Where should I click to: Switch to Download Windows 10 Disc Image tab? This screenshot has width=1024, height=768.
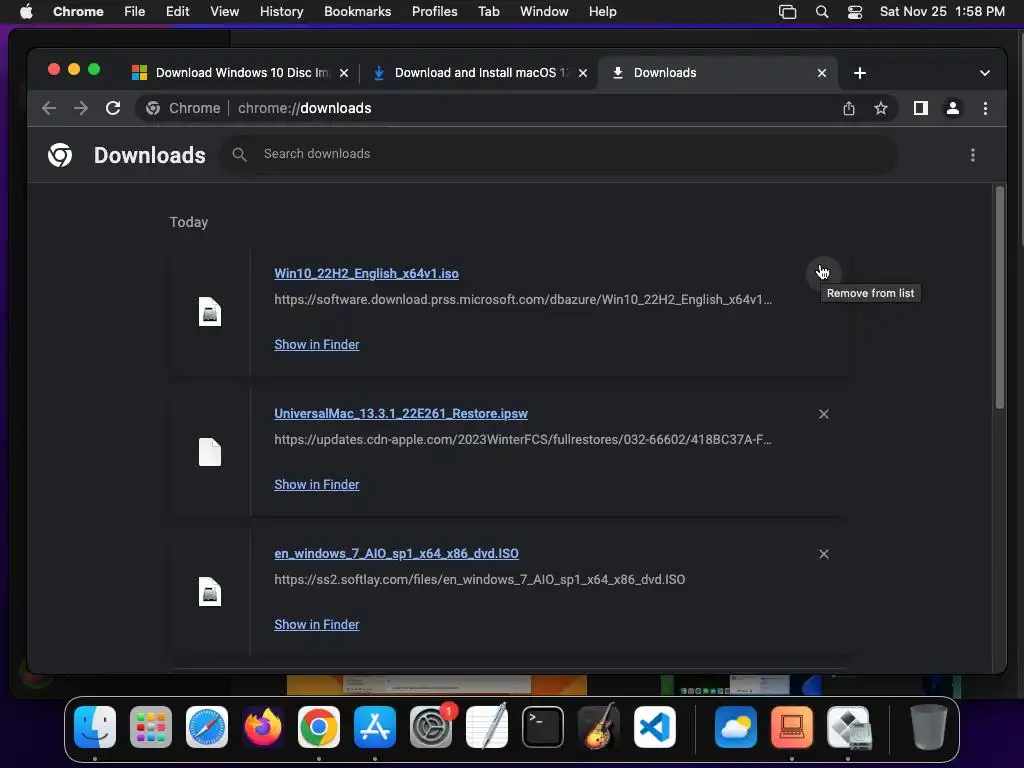[238, 73]
